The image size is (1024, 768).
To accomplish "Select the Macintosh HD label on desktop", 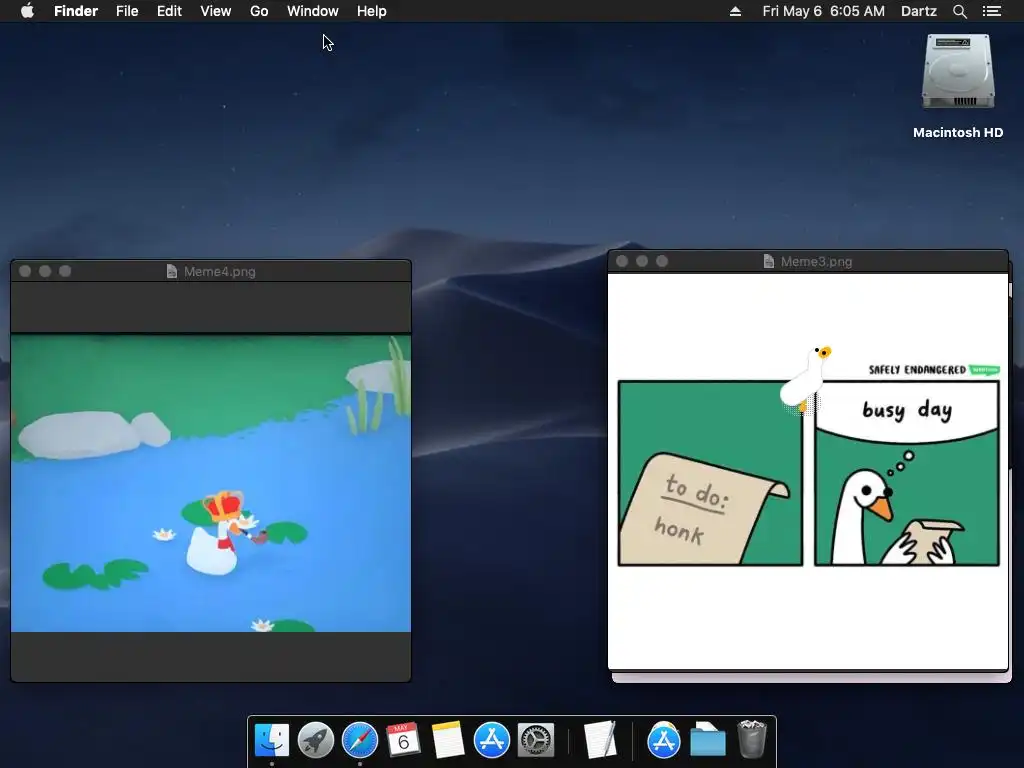I will 958,133.
